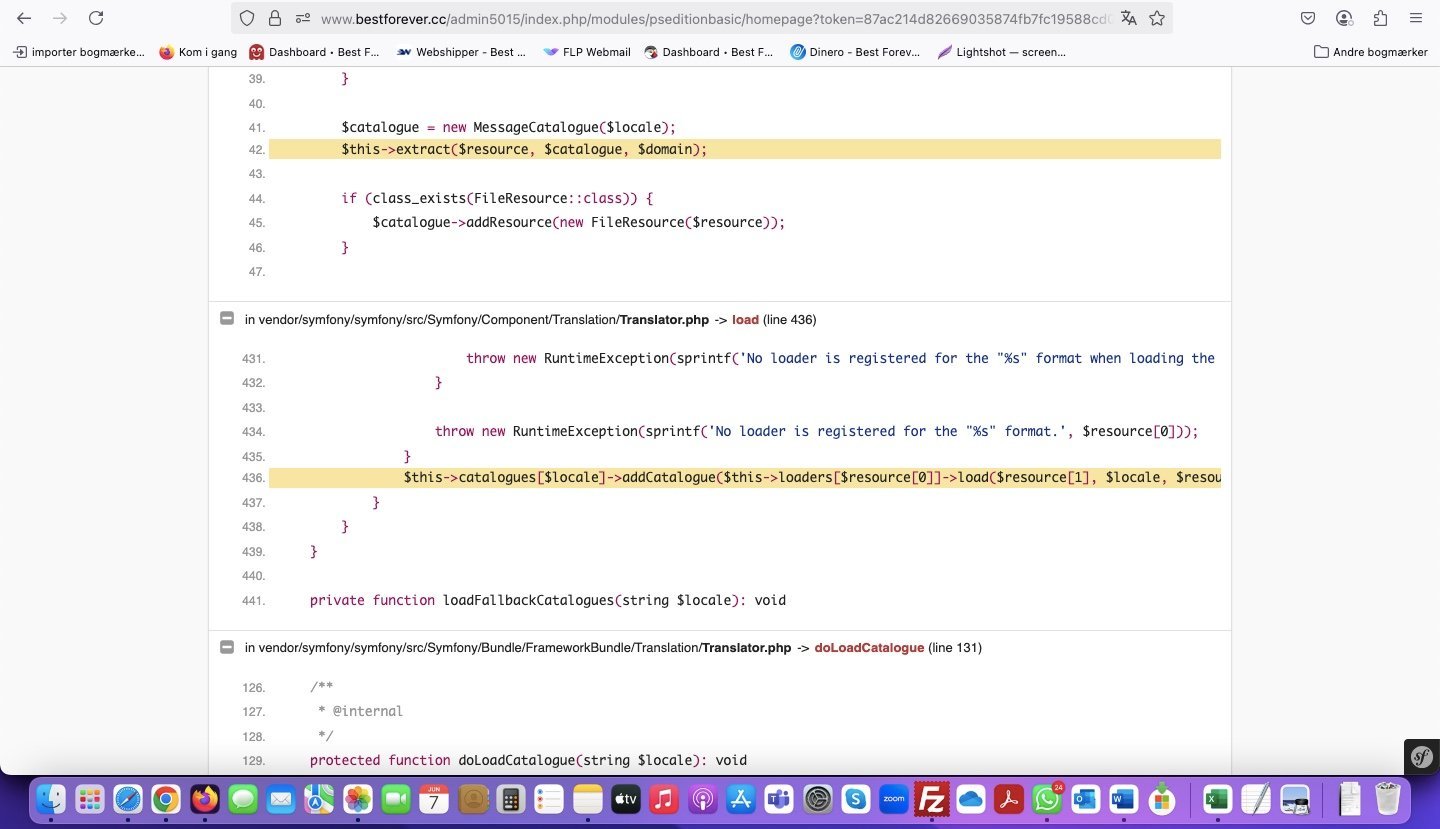Collapse the Translator.php load trace block
Image resolution: width=1440 pixels, height=829 pixels.
pyautogui.click(x=226, y=319)
